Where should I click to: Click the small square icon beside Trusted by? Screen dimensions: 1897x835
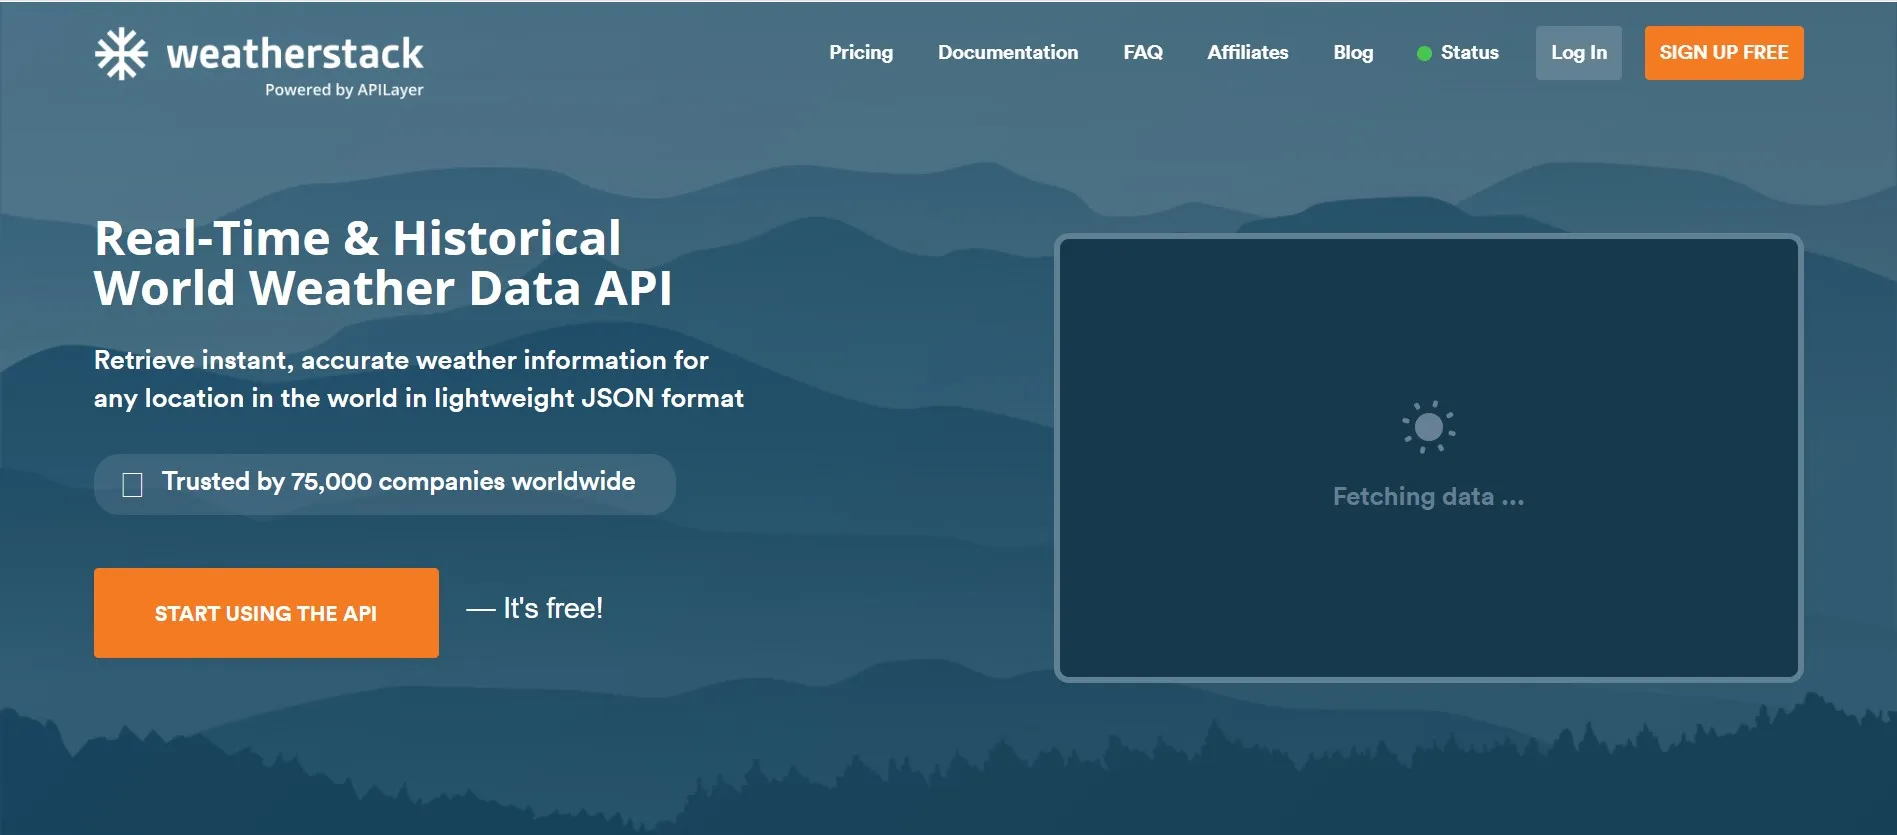click(x=132, y=485)
